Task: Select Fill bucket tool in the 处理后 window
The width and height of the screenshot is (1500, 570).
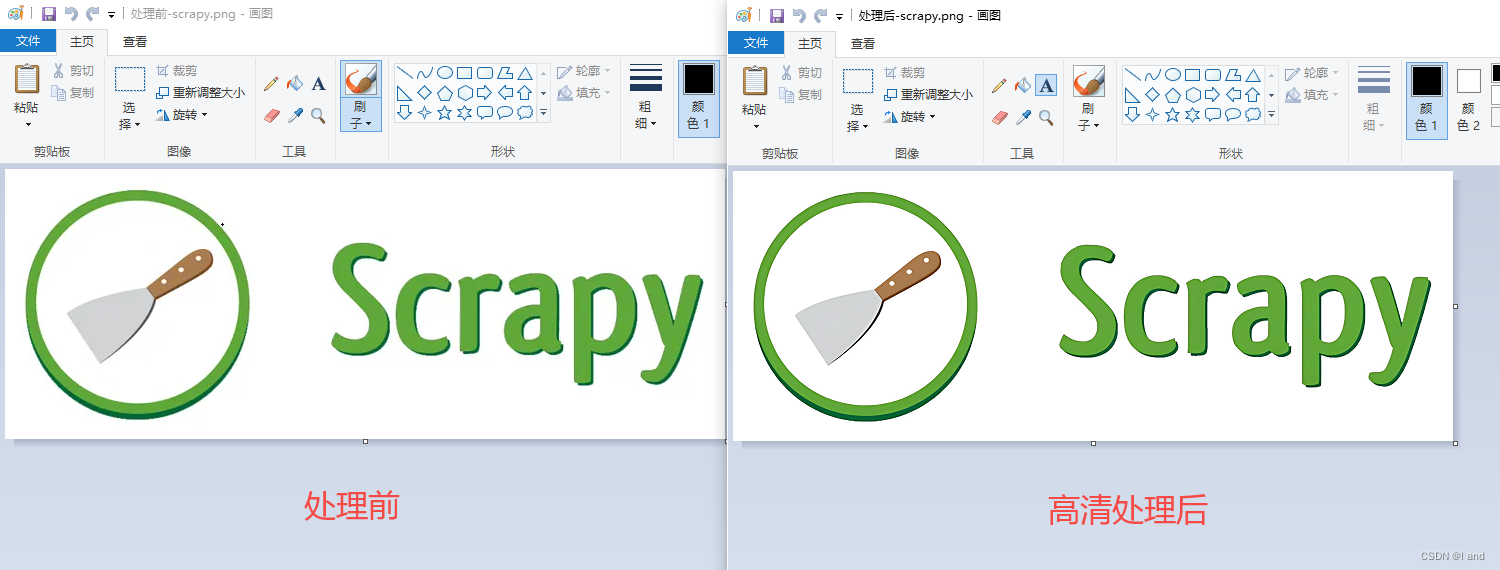Action: coord(1022,86)
